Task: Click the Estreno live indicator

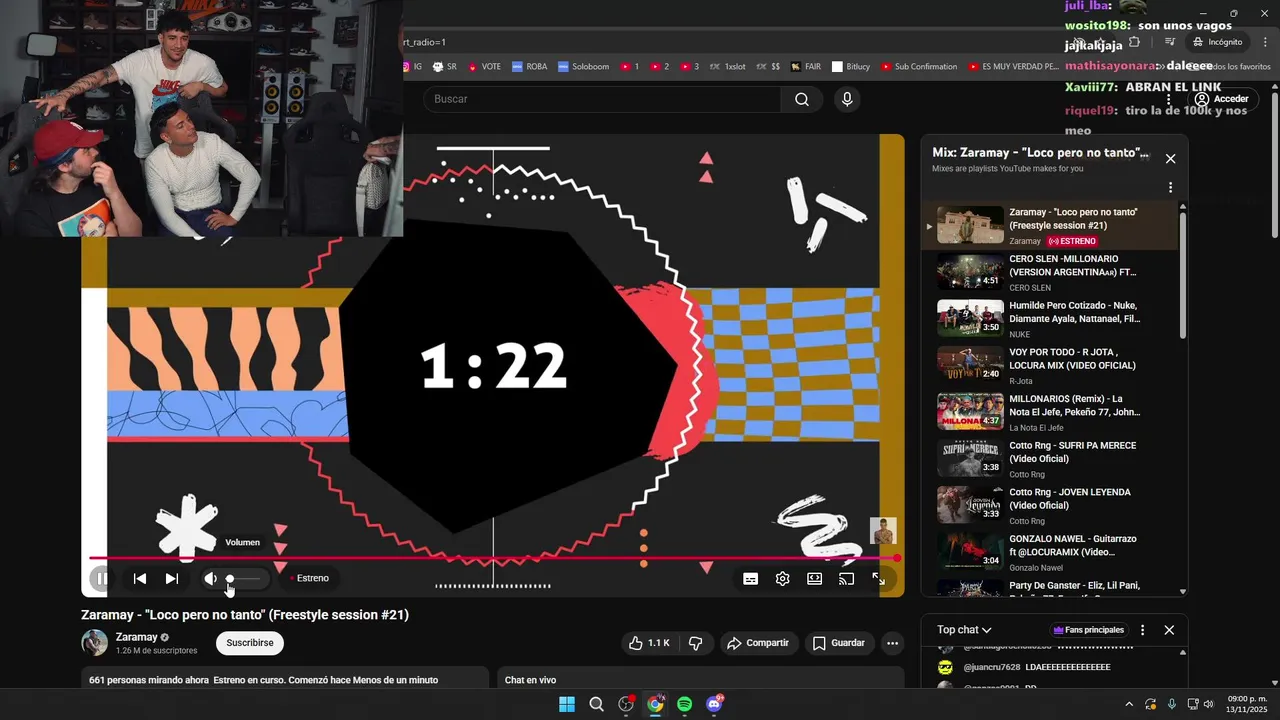Action: pos(310,578)
